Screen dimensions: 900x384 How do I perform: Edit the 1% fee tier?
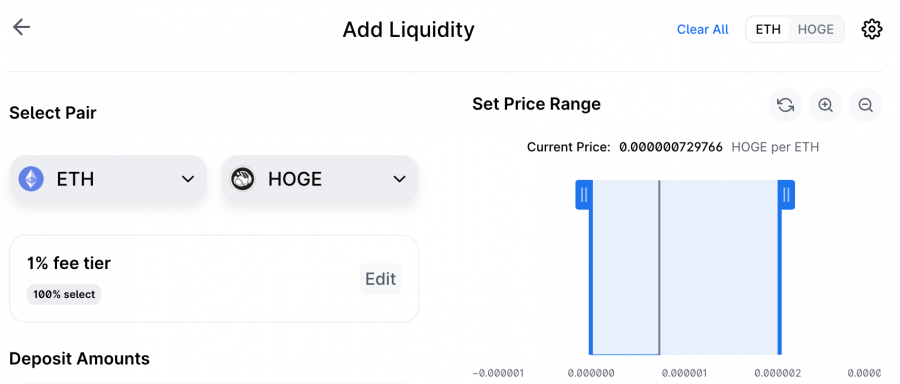(x=381, y=279)
